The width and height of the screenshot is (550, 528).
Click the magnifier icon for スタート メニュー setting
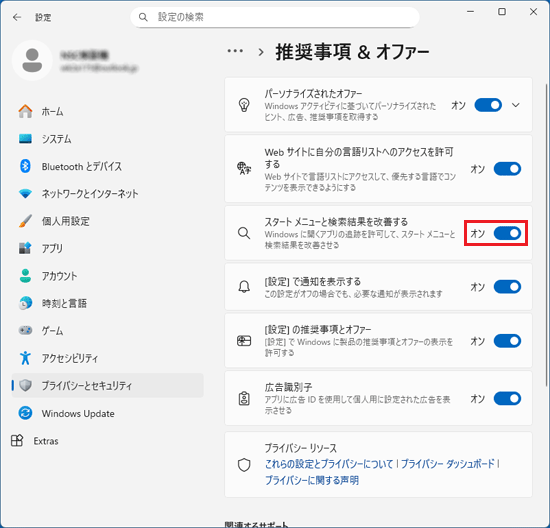coord(244,233)
